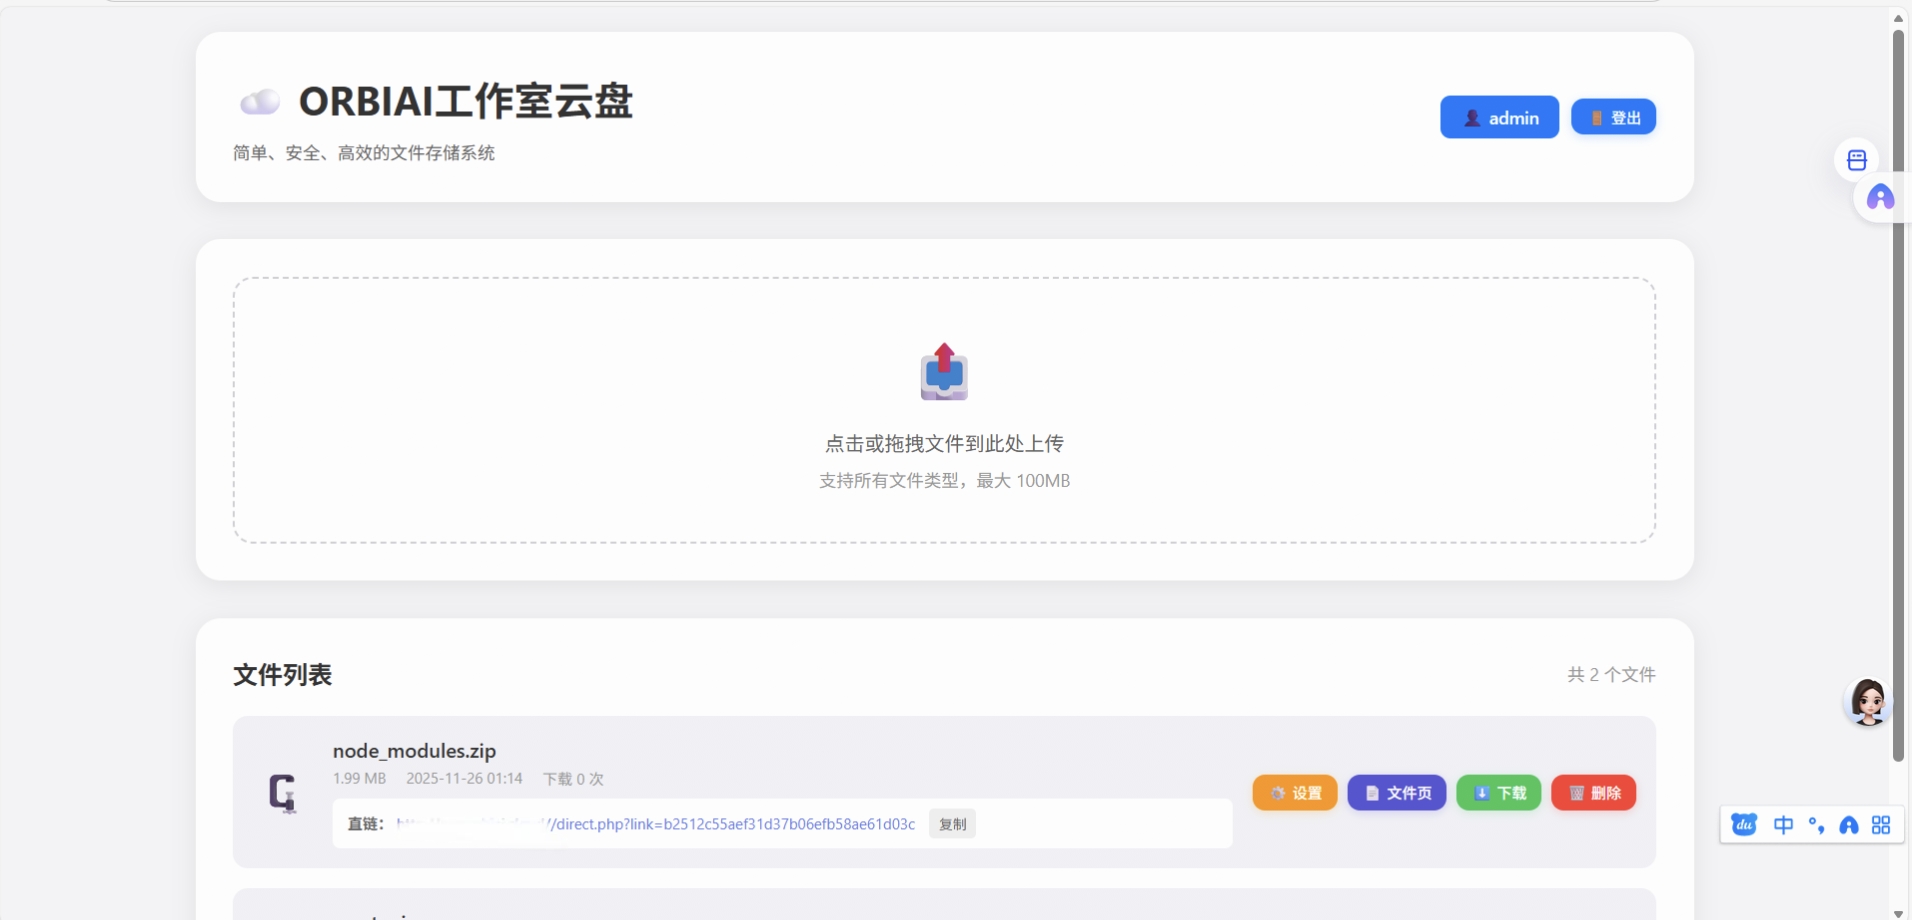Click the floating card widget icon on right edge
Image resolution: width=1912 pixels, height=920 pixels.
pos(1856,159)
